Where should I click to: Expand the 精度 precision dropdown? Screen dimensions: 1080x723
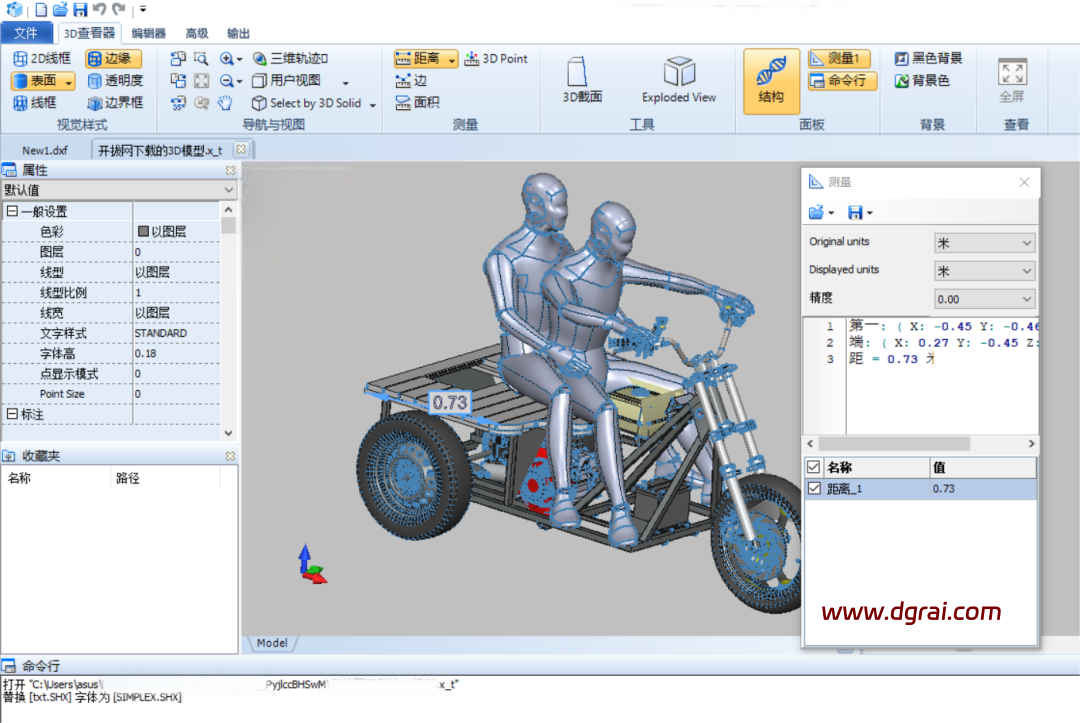[x=984, y=299]
